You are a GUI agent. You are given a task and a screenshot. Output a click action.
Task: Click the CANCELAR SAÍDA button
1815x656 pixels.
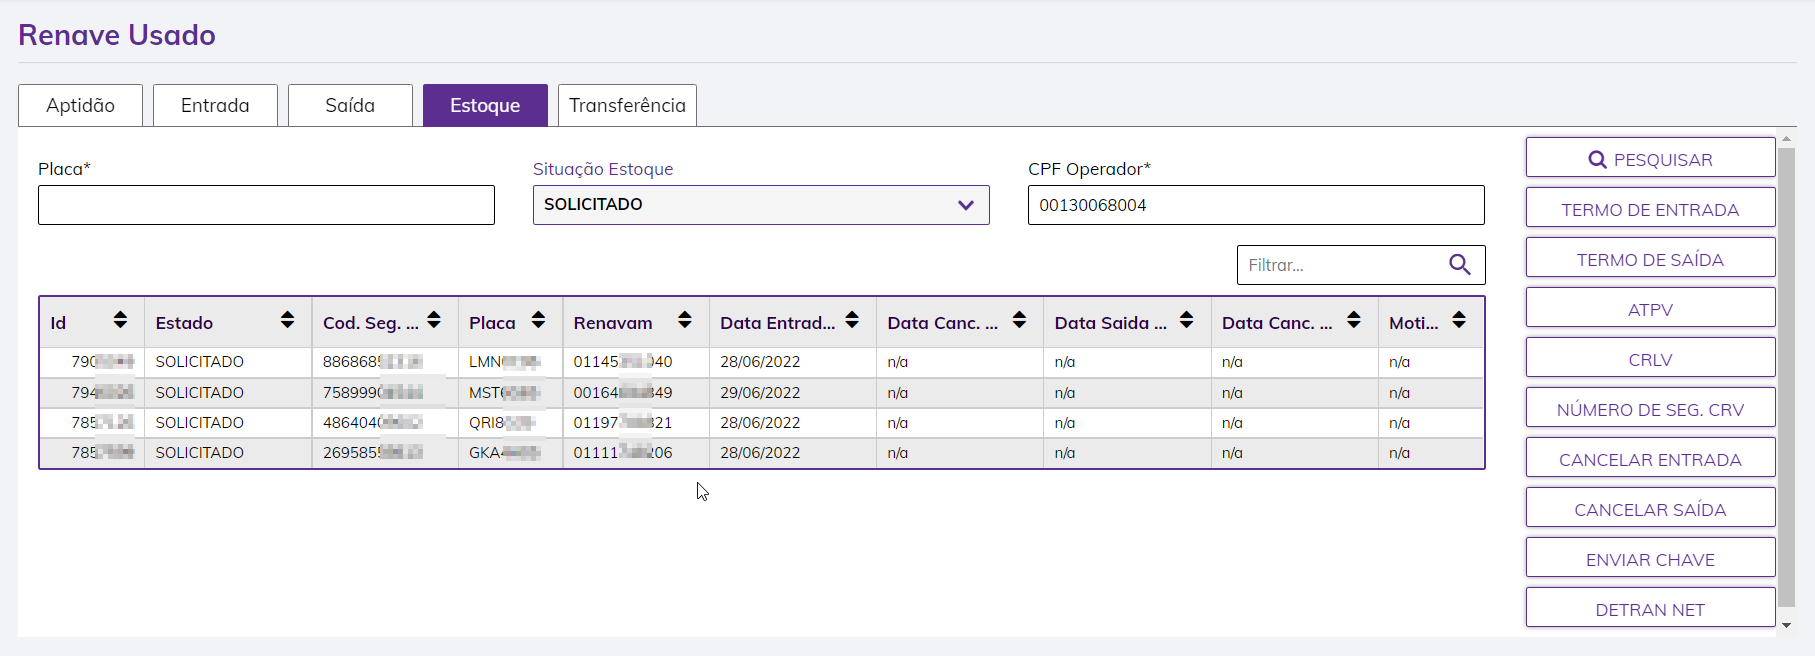point(1650,509)
